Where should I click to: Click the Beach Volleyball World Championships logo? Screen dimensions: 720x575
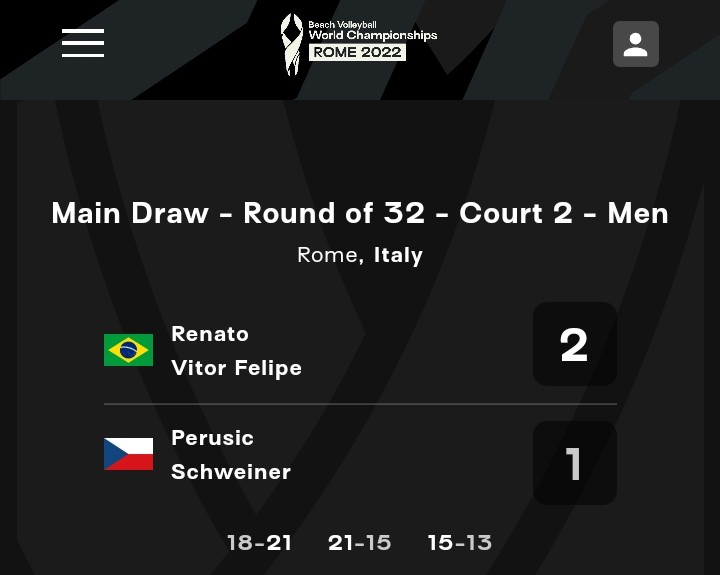pyautogui.click(x=359, y=44)
